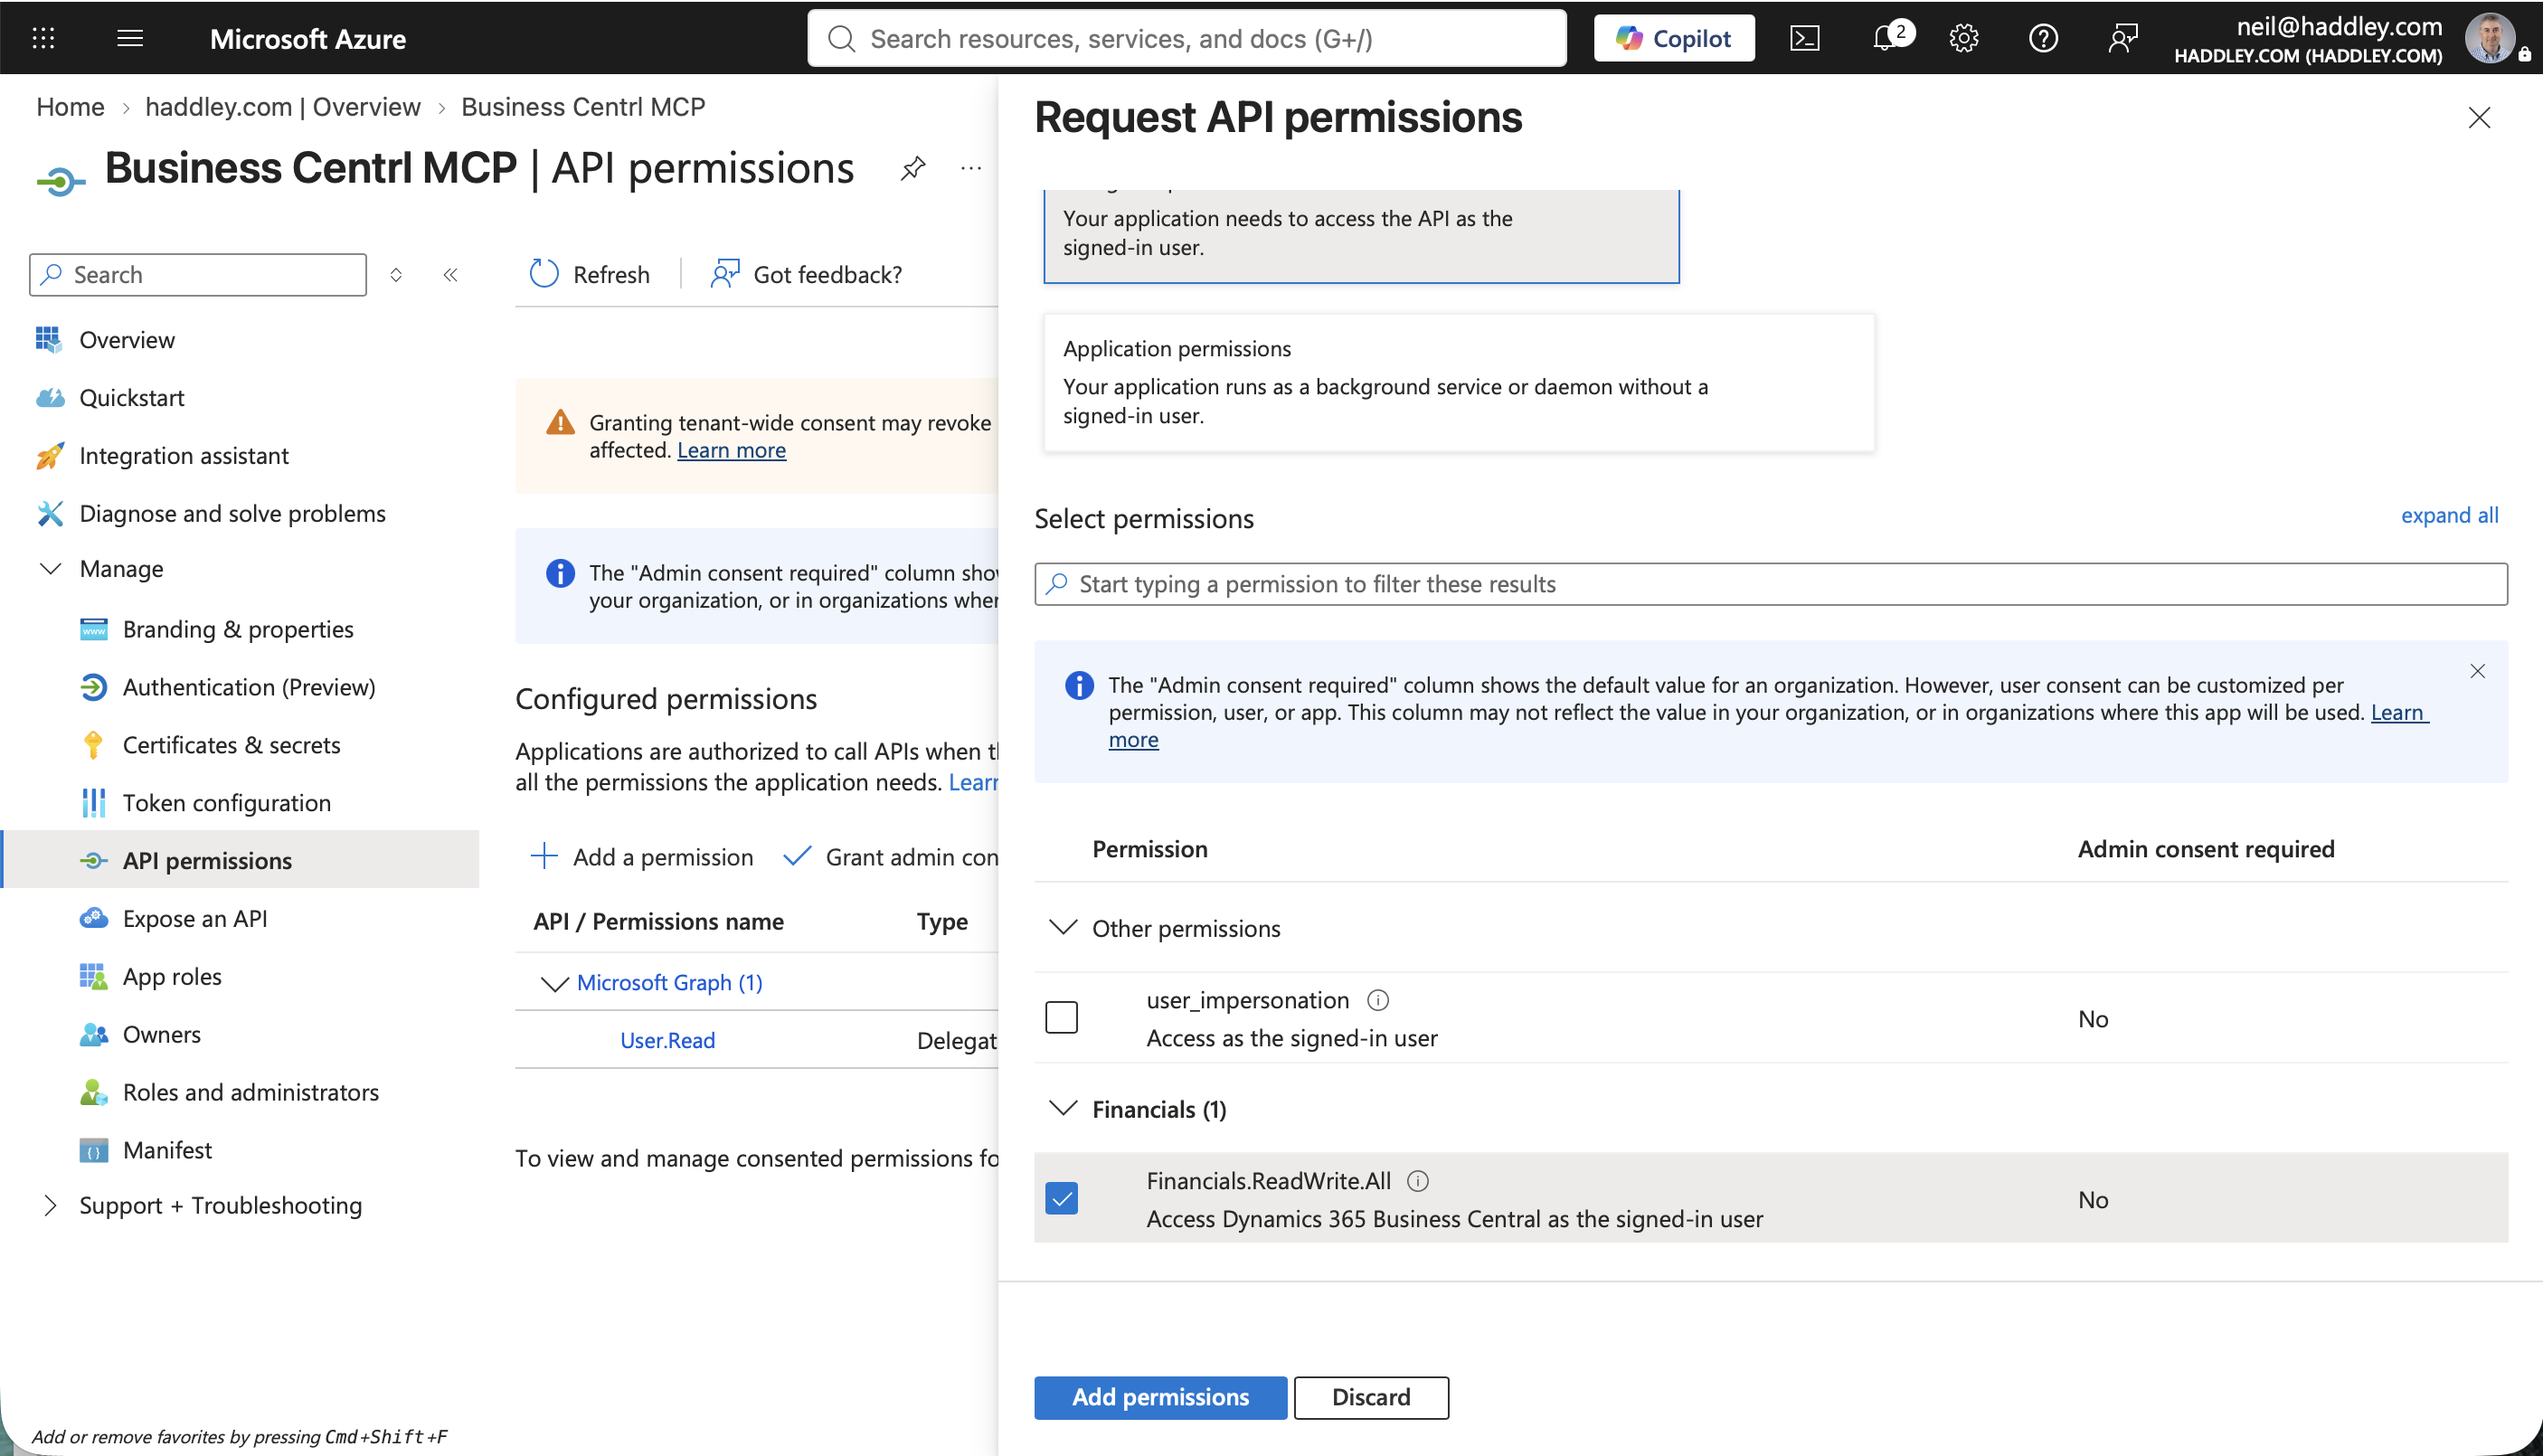This screenshot has width=2543, height=1456.
Task: Check the user_impersonation checkbox
Action: coord(1061,1018)
